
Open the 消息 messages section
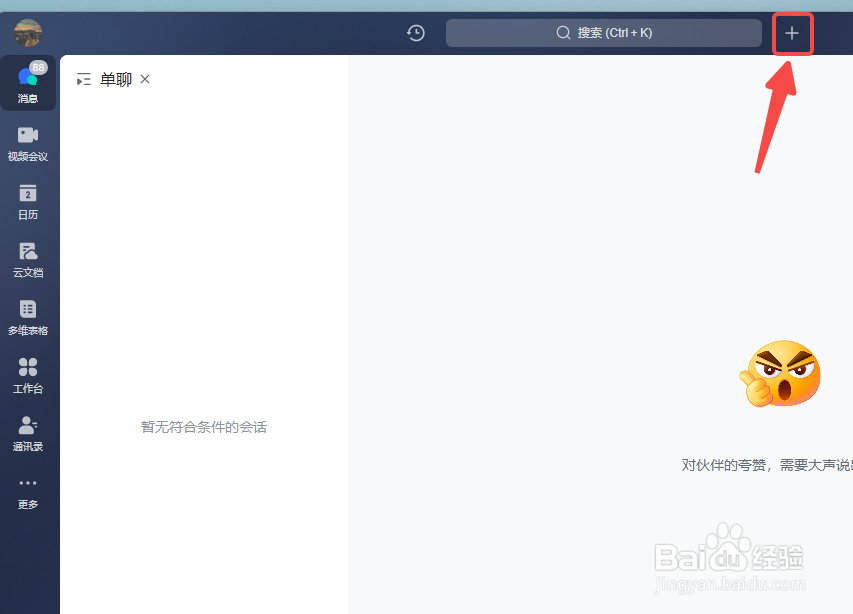click(x=28, y=83)
